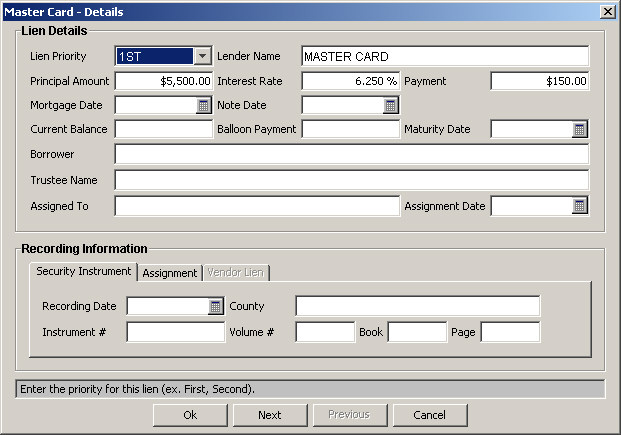Click the Principal Amount field
This screenshot has height=435, width=621.
pos(164,81)
